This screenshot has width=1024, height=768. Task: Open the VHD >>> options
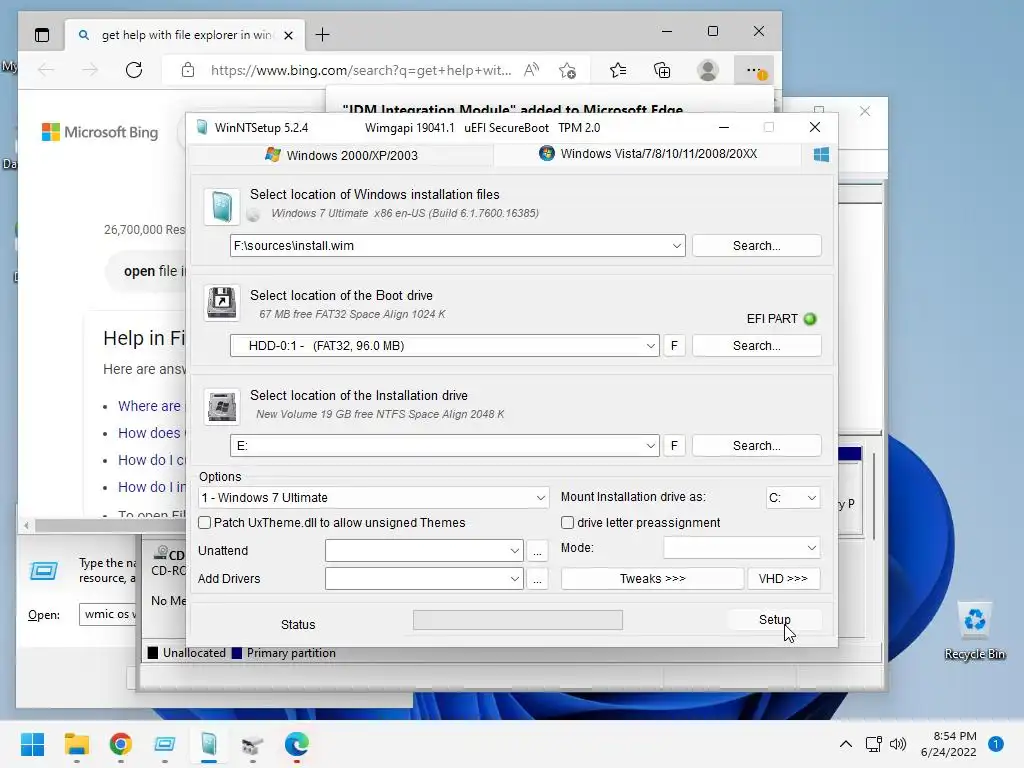pos(783,579)
